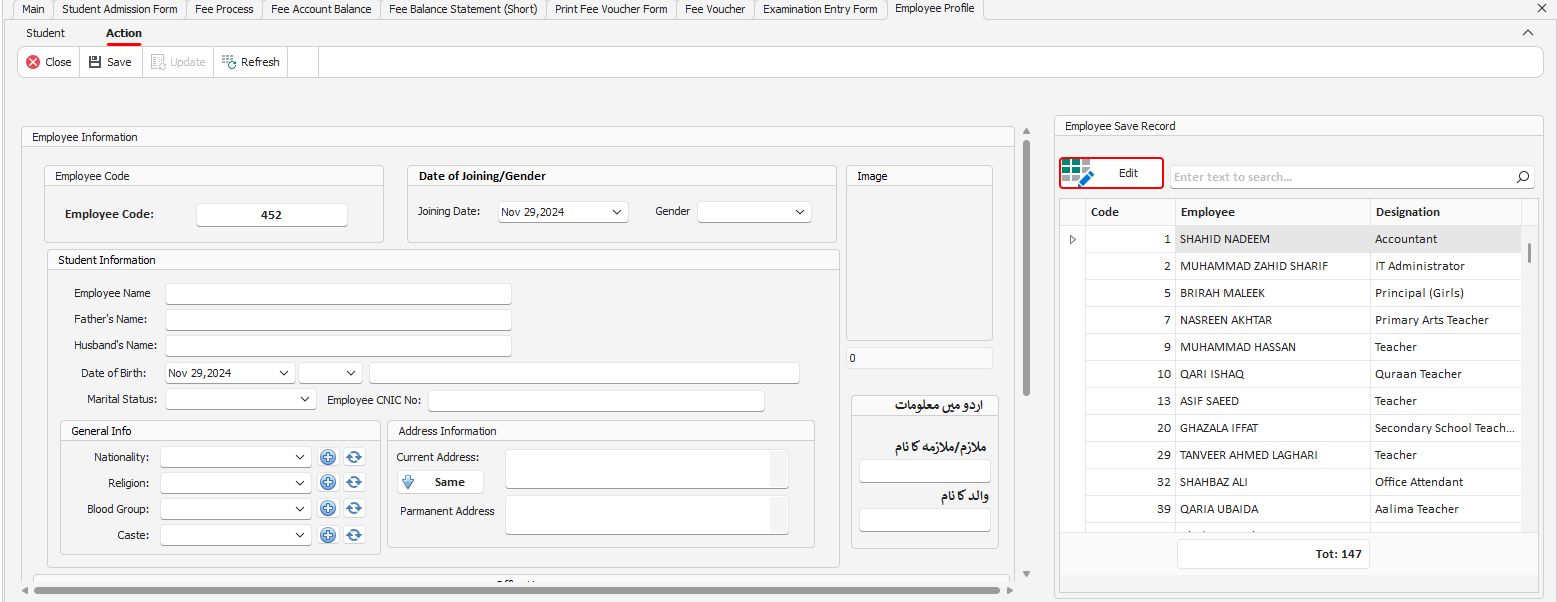Click the Refresh toolbar button
Screen dimensions: 1557x602
[251, 62]
